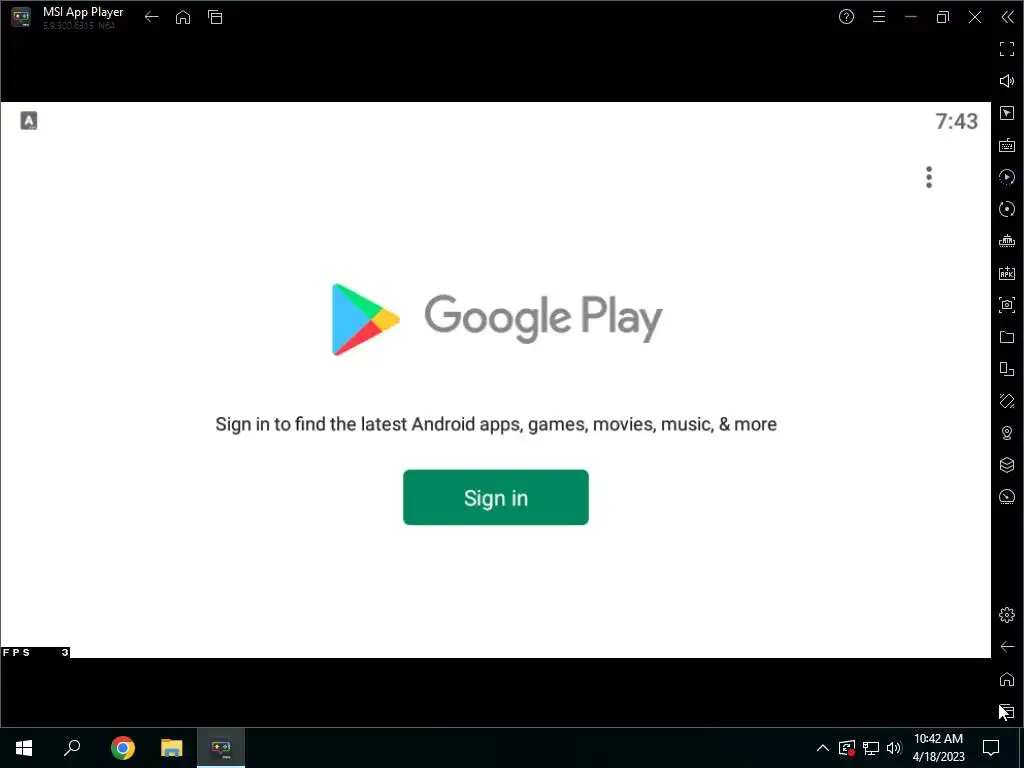This screenshot has width=1024, height=768.
Task: Open Google Play three-dot overflow menu
Action: pyautogui.click(x=929, y=177)
